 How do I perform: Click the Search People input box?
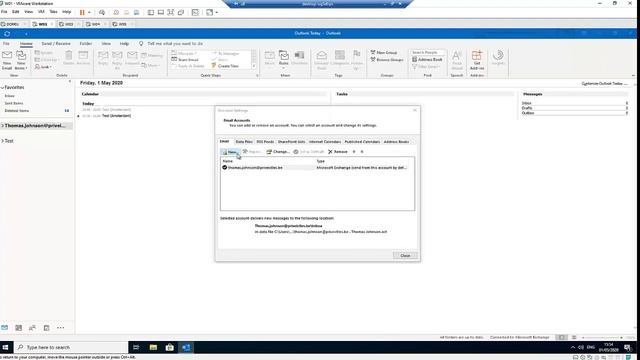tap(427, 53)
